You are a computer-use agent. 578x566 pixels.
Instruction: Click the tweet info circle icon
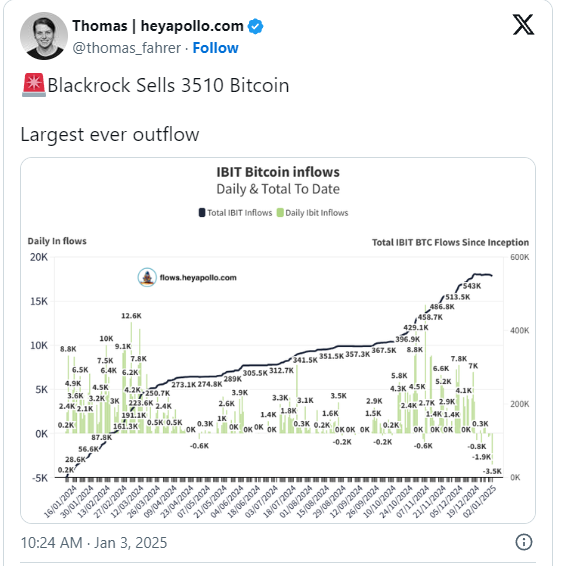click(523, 542)
